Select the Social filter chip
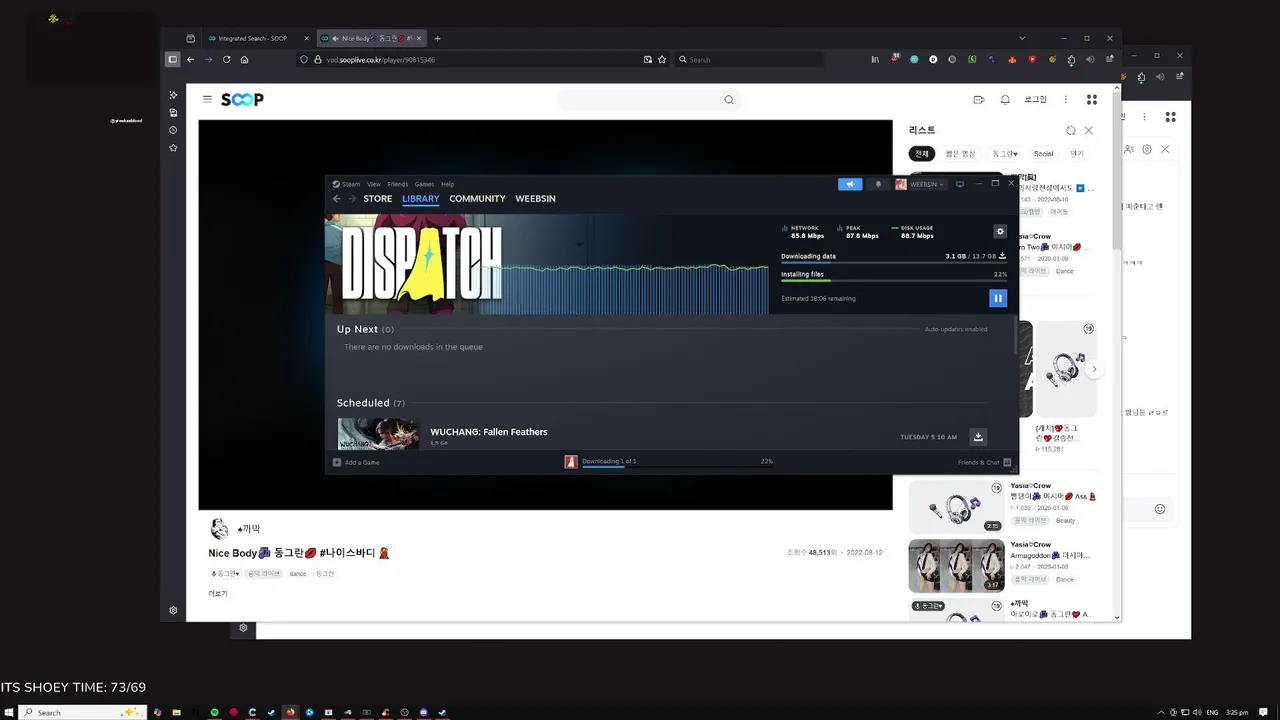The image size is (1280, 720). click(x=1043, y=154)
